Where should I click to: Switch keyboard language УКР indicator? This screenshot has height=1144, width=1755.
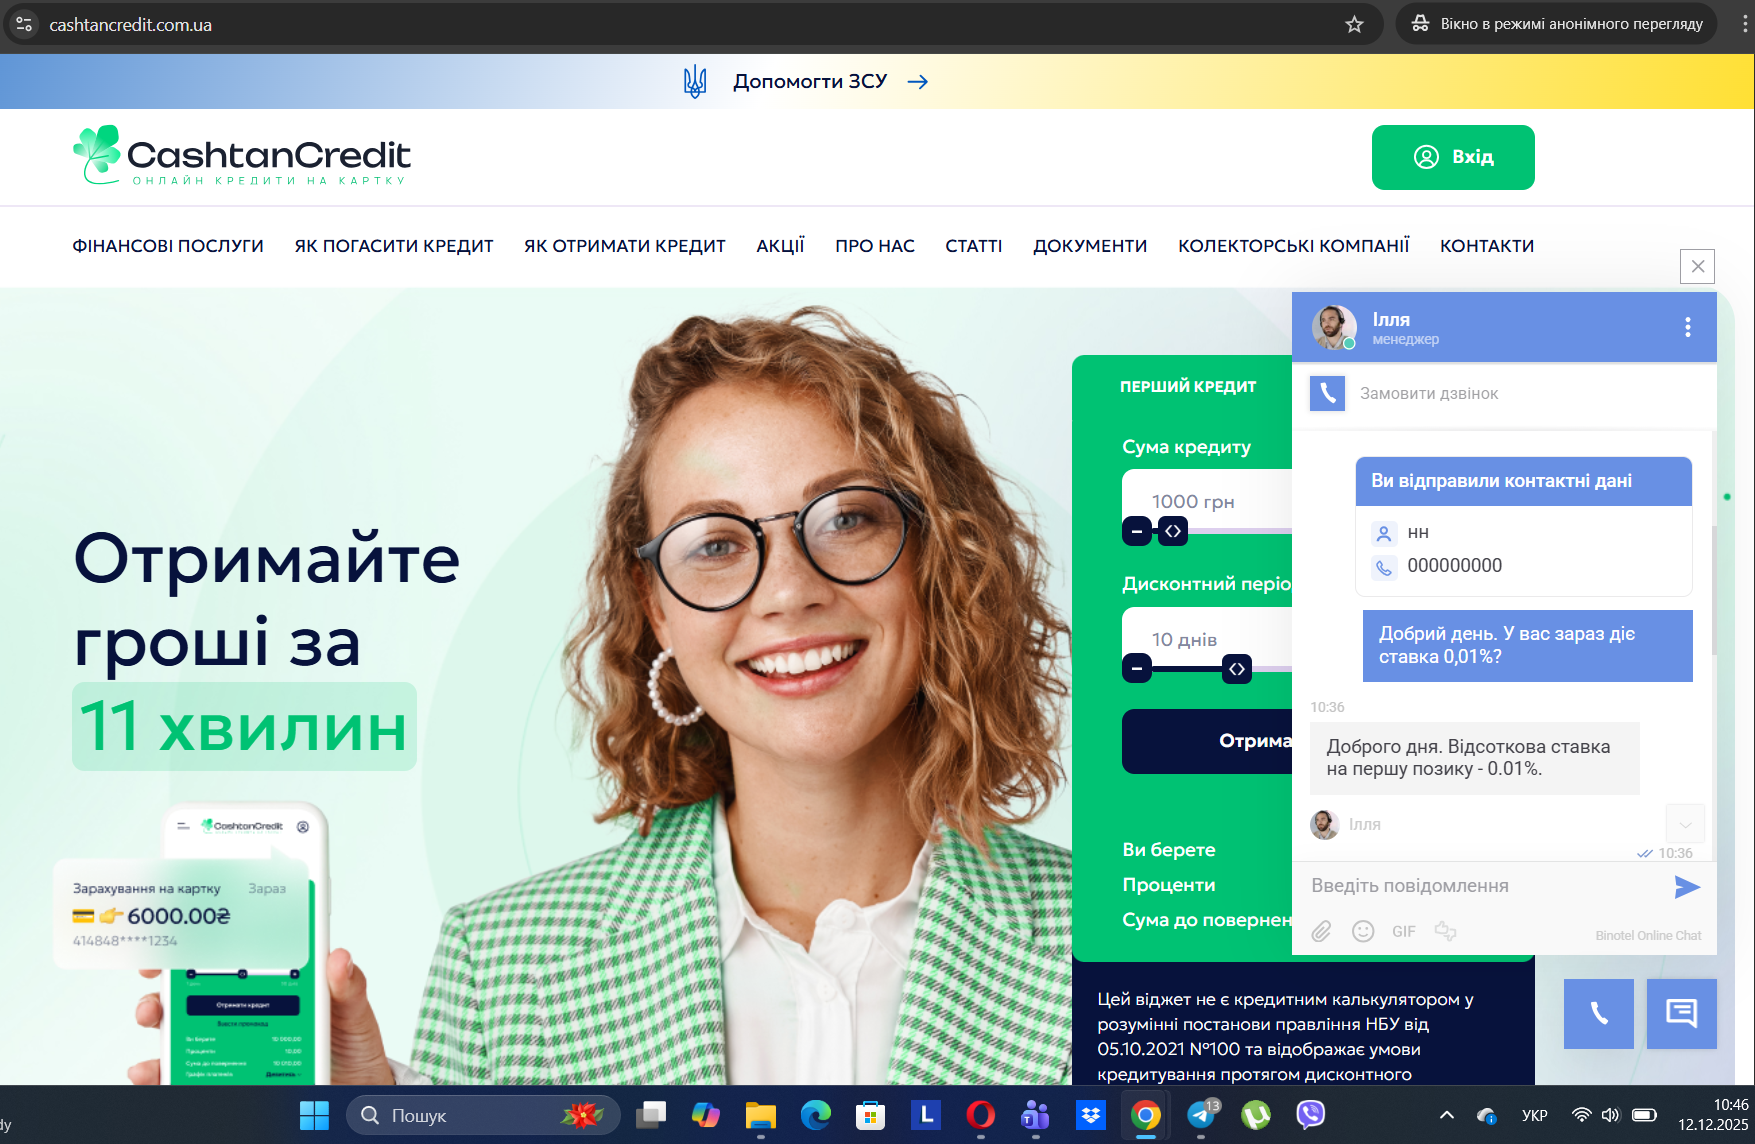click(x=1535, y=1115)
